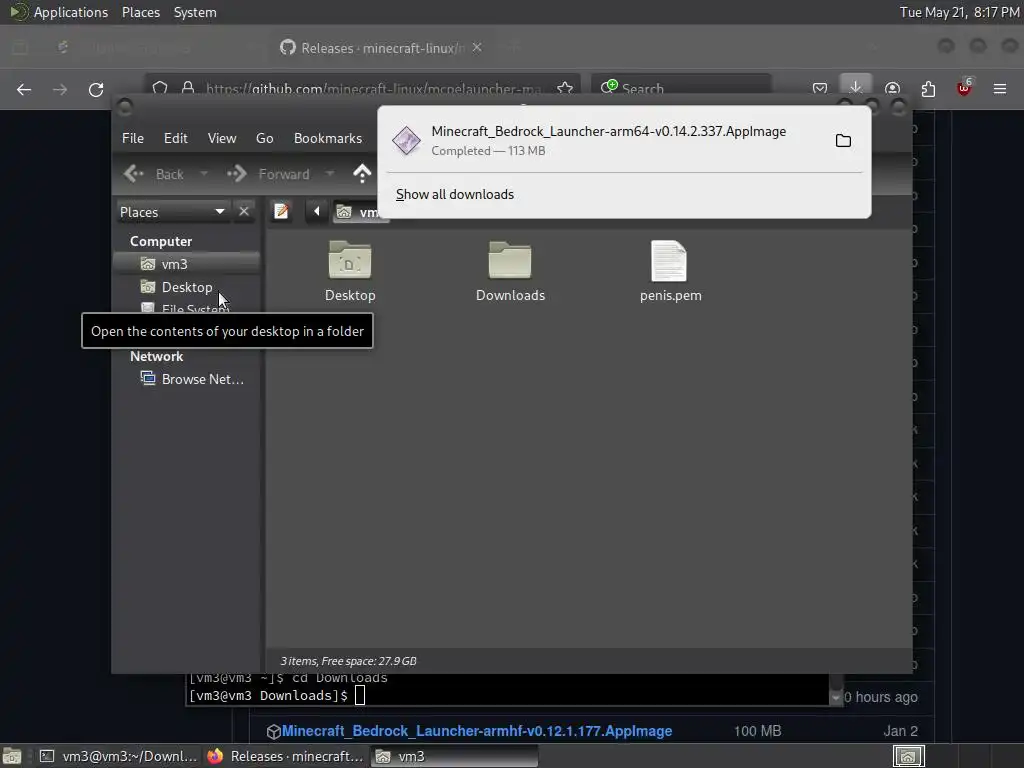Open Browse Network in the sidebar
This screenshot has width=1024, height=768.
coord(192,379)
